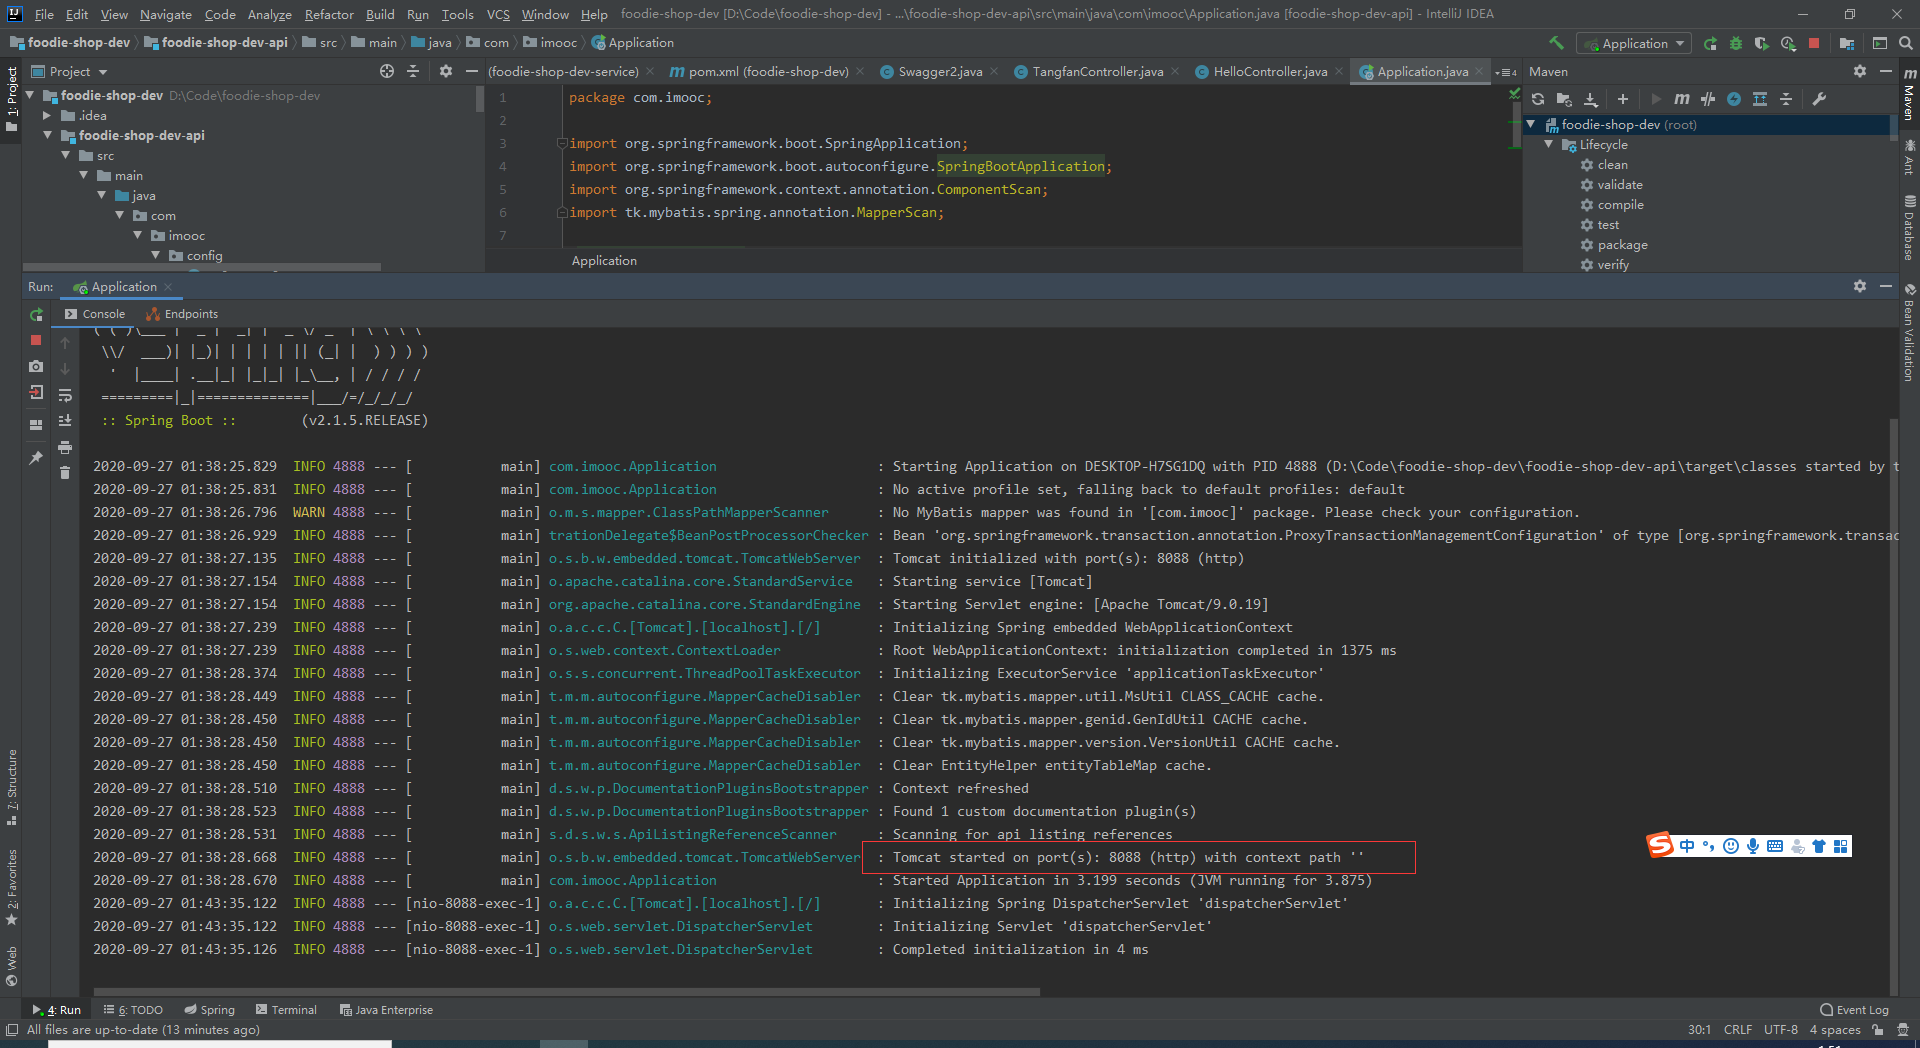Open the Application run configuration dropdown
The image size is (1920, 1048).
1634,43
